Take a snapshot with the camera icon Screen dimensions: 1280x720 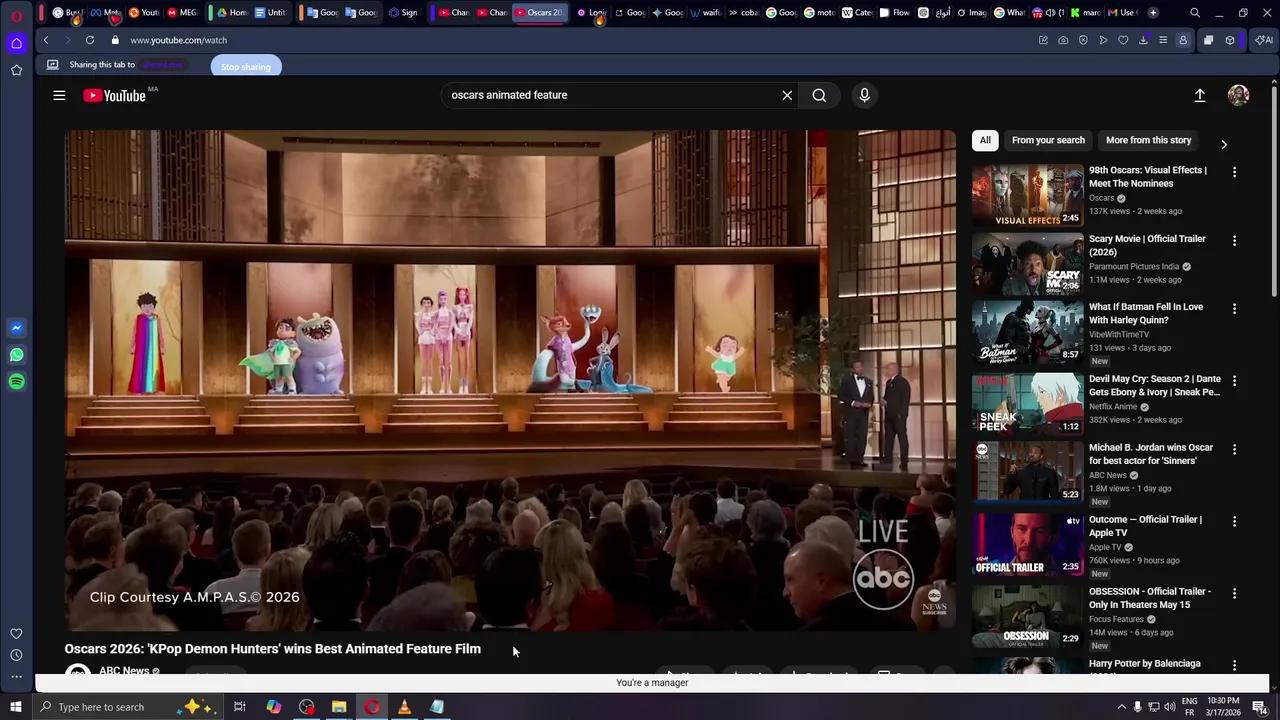1063,40
